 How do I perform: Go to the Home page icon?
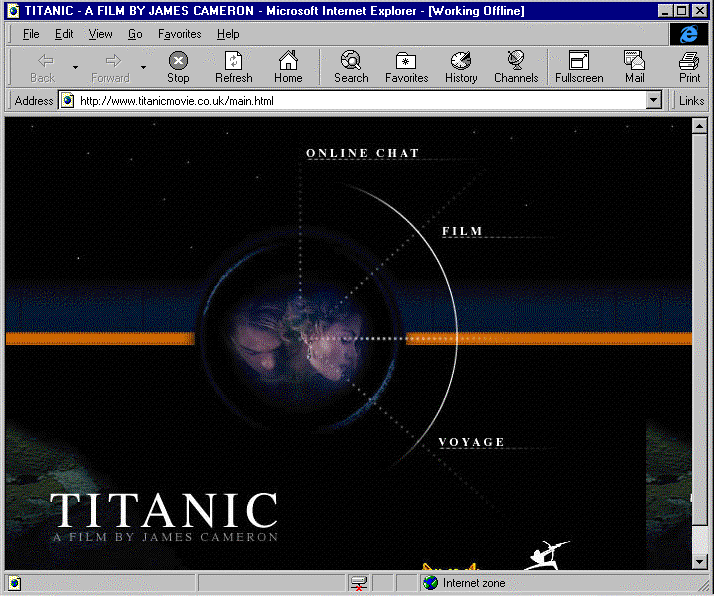click(288, 67)
